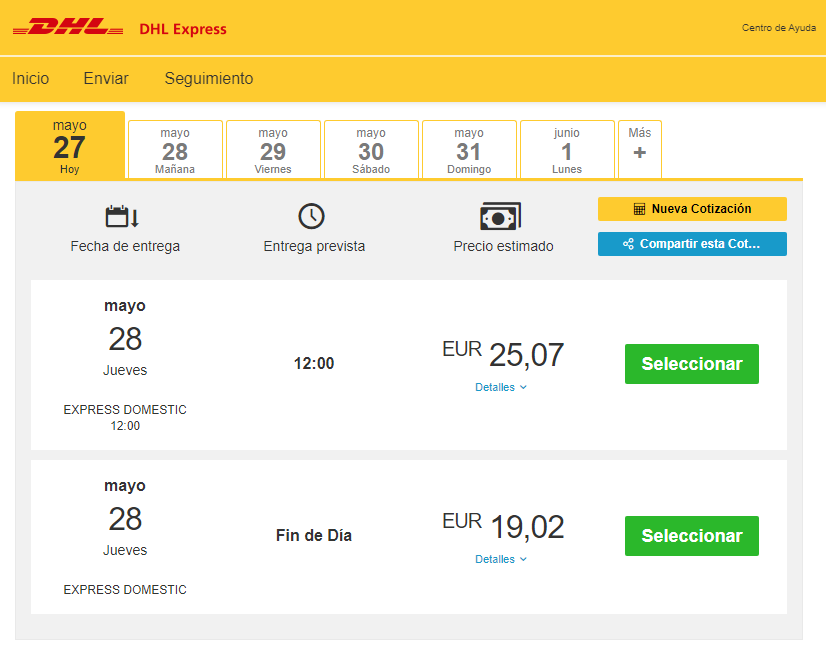Click the banknote estimated price icon
Screen dimensions: 826x651
(x=500, y=216)
